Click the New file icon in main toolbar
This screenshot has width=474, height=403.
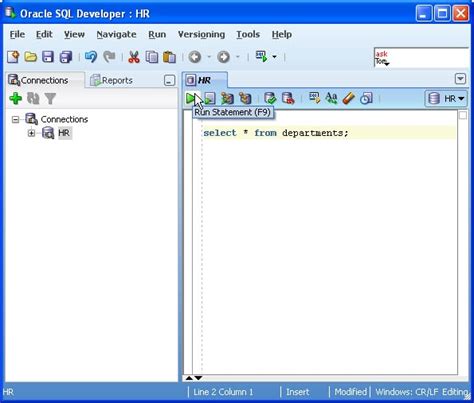click(x=13, y=57)
